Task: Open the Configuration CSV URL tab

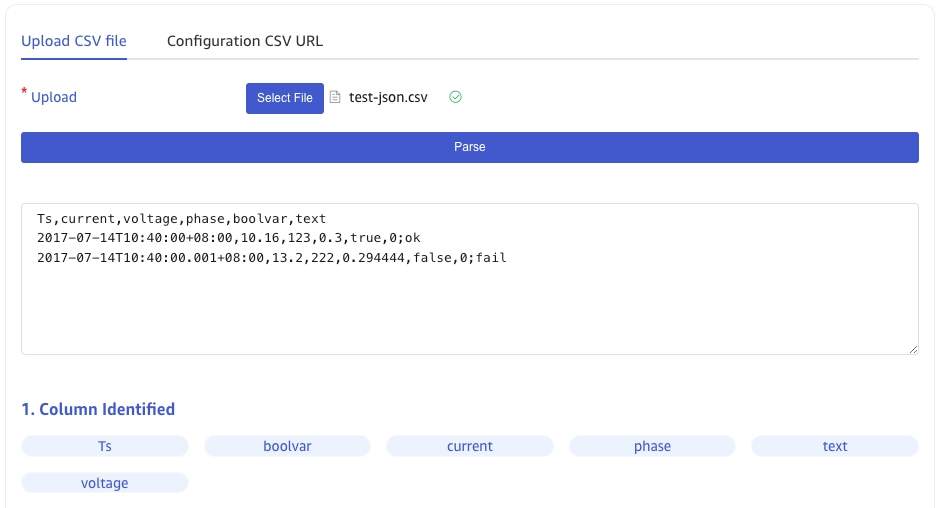Action: pos(245,41)
